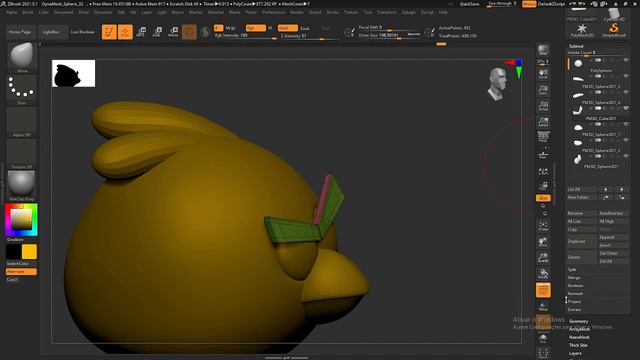Expand the Project section
This screenshot has height=360, width=640.
click(574, 302)
